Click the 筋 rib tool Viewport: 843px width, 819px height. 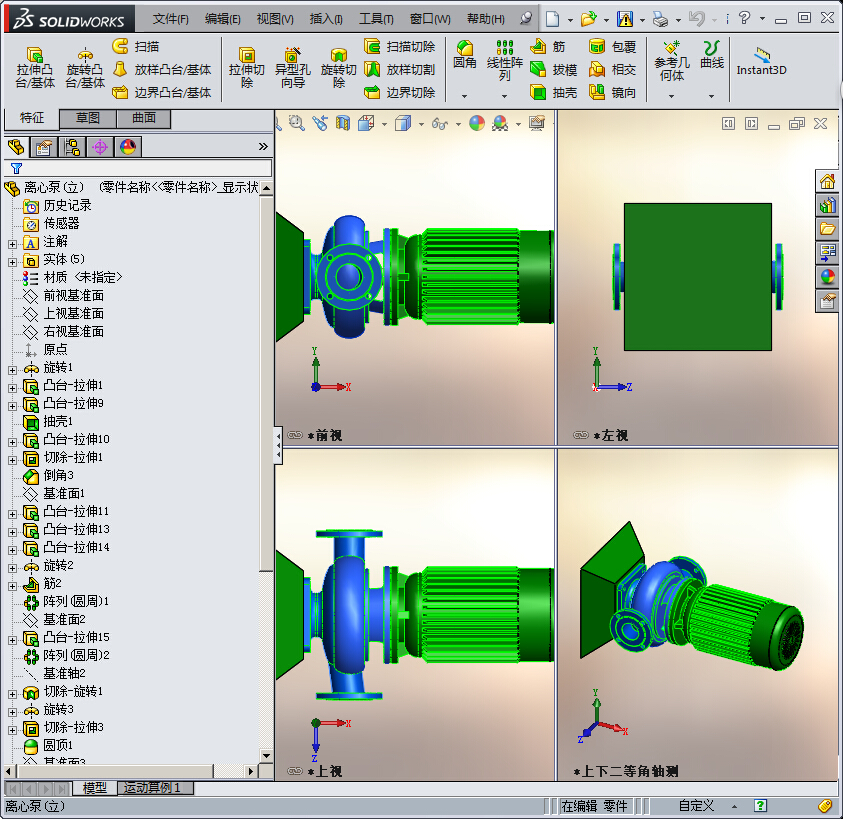547,47
